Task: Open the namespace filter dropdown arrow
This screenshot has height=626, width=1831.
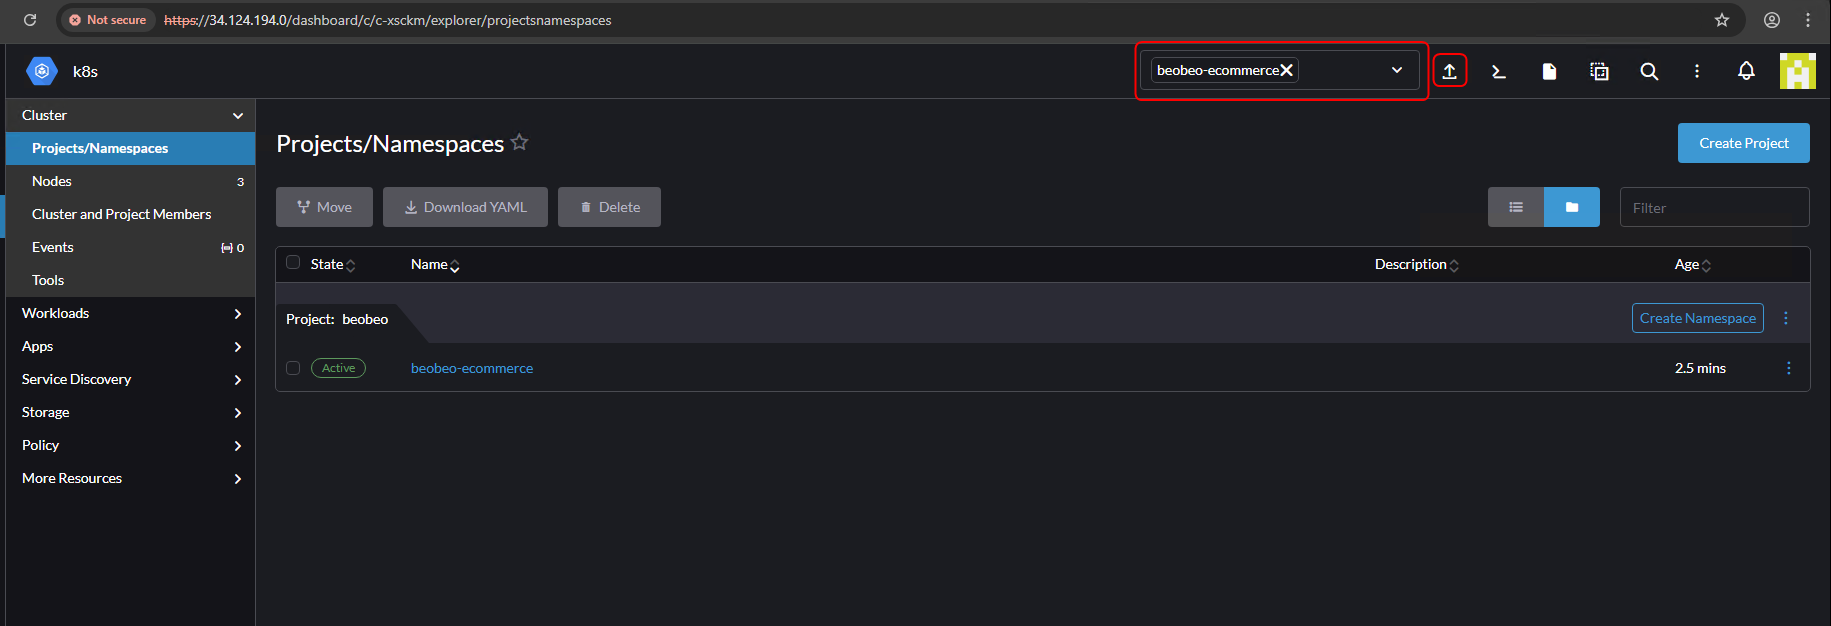Action: click(x=1397, y=70)
